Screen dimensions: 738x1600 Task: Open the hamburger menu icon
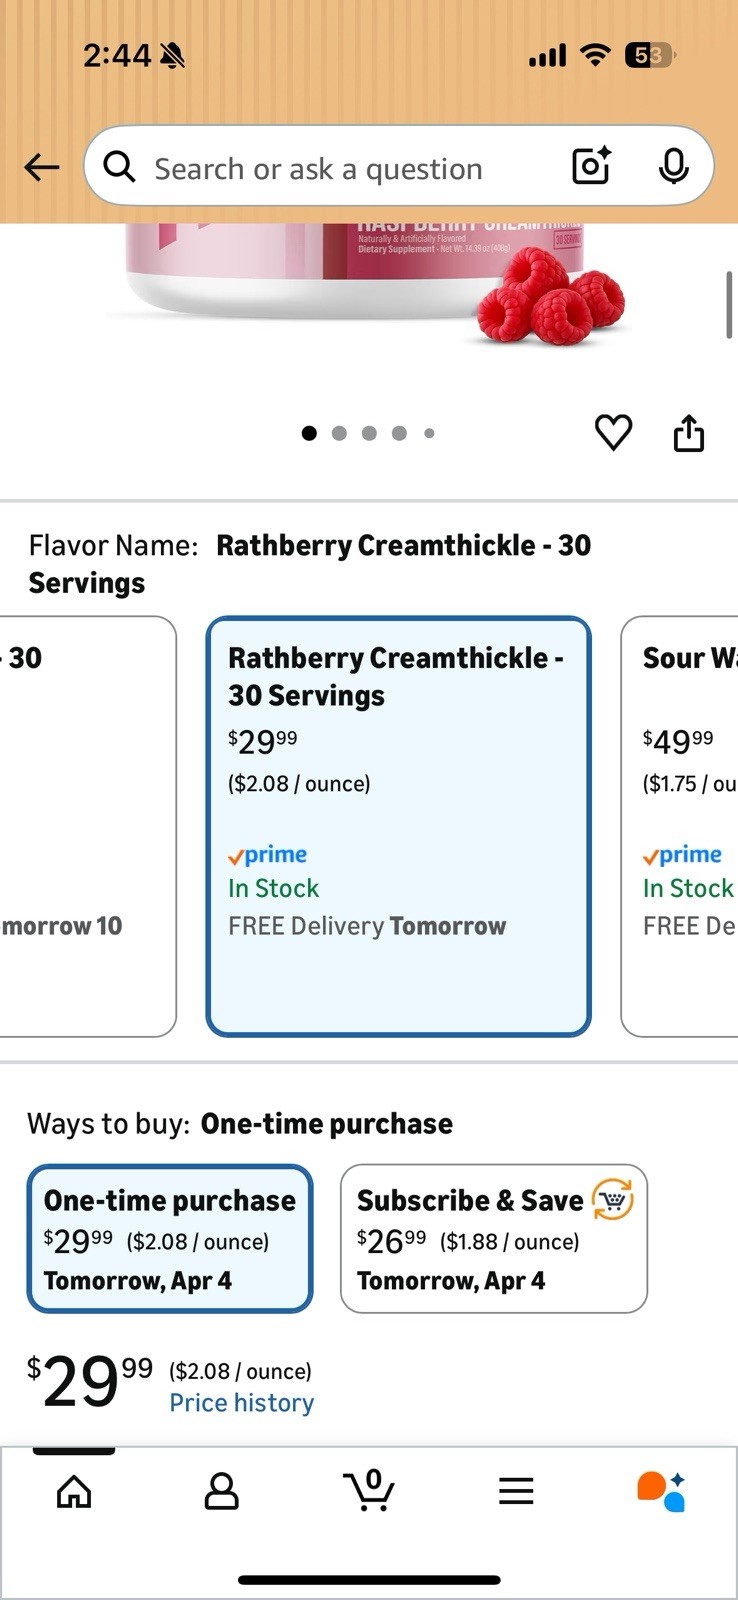coord(516,1491)
